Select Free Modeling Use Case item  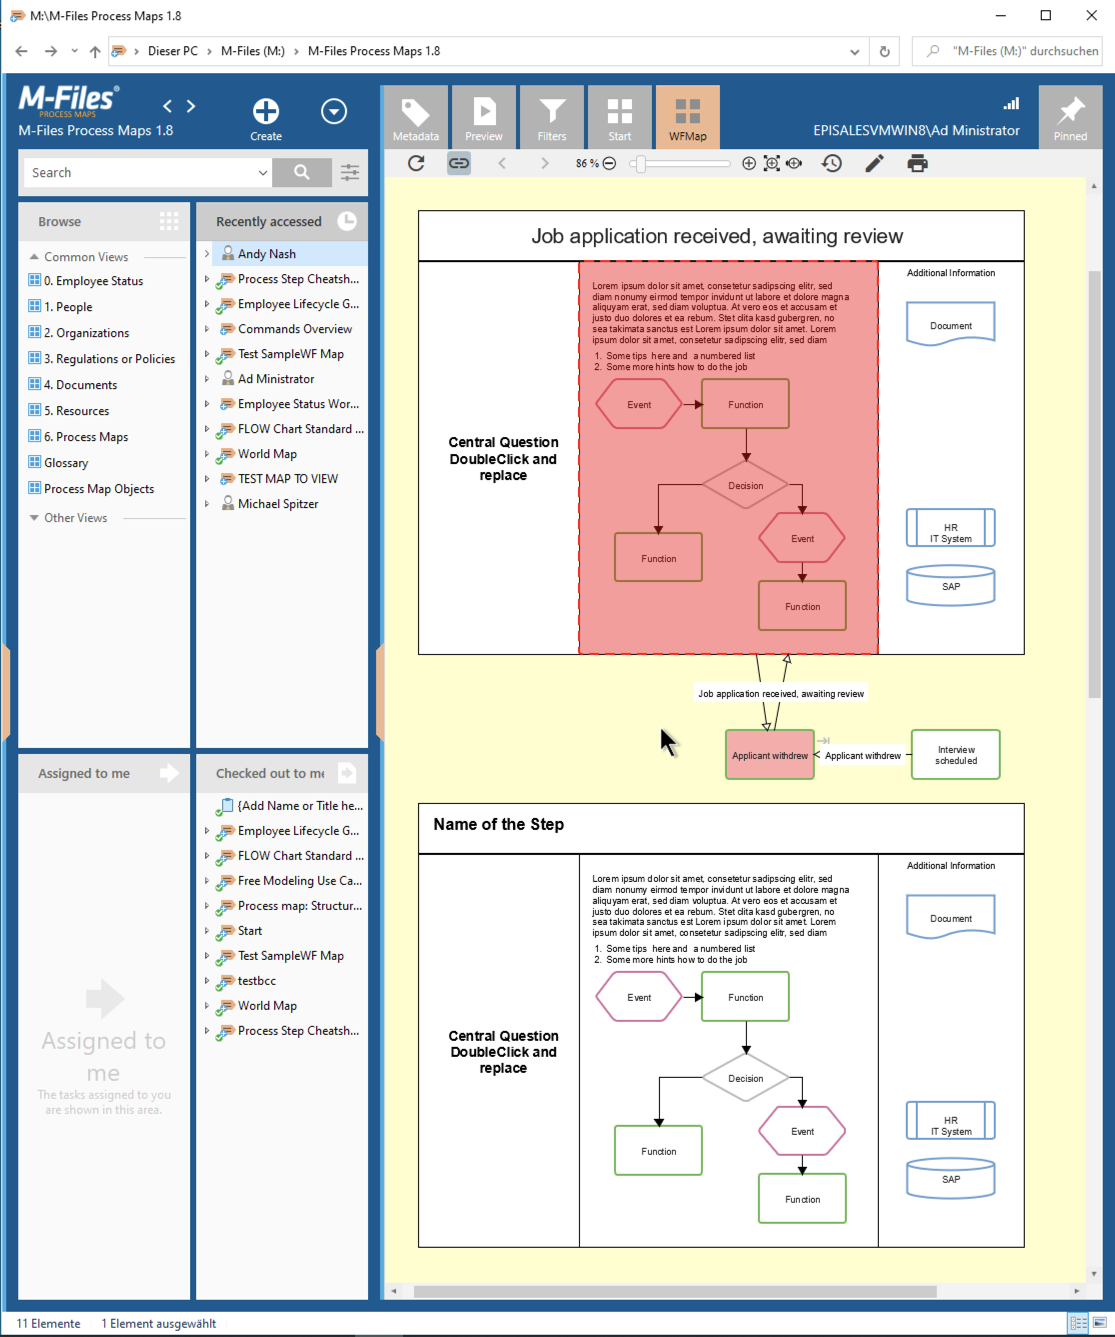tap(300, 881)
